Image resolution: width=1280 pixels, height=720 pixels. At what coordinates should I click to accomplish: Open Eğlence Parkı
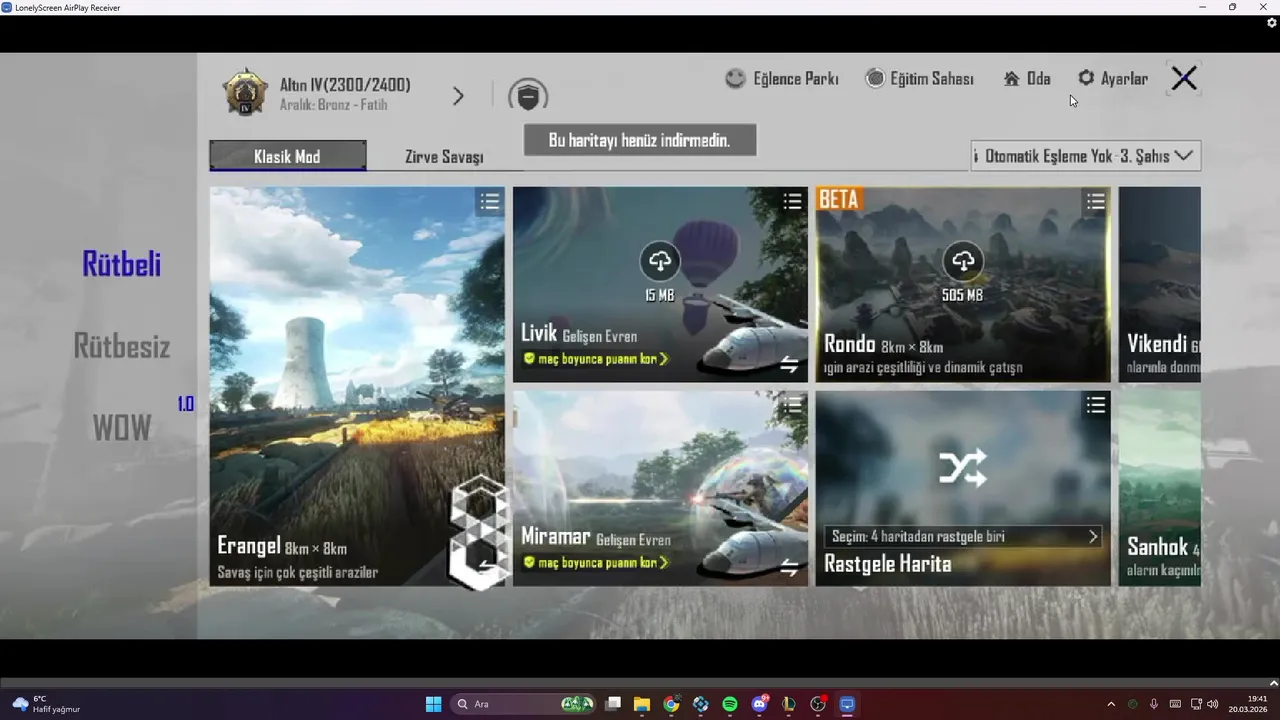(782, 78)
